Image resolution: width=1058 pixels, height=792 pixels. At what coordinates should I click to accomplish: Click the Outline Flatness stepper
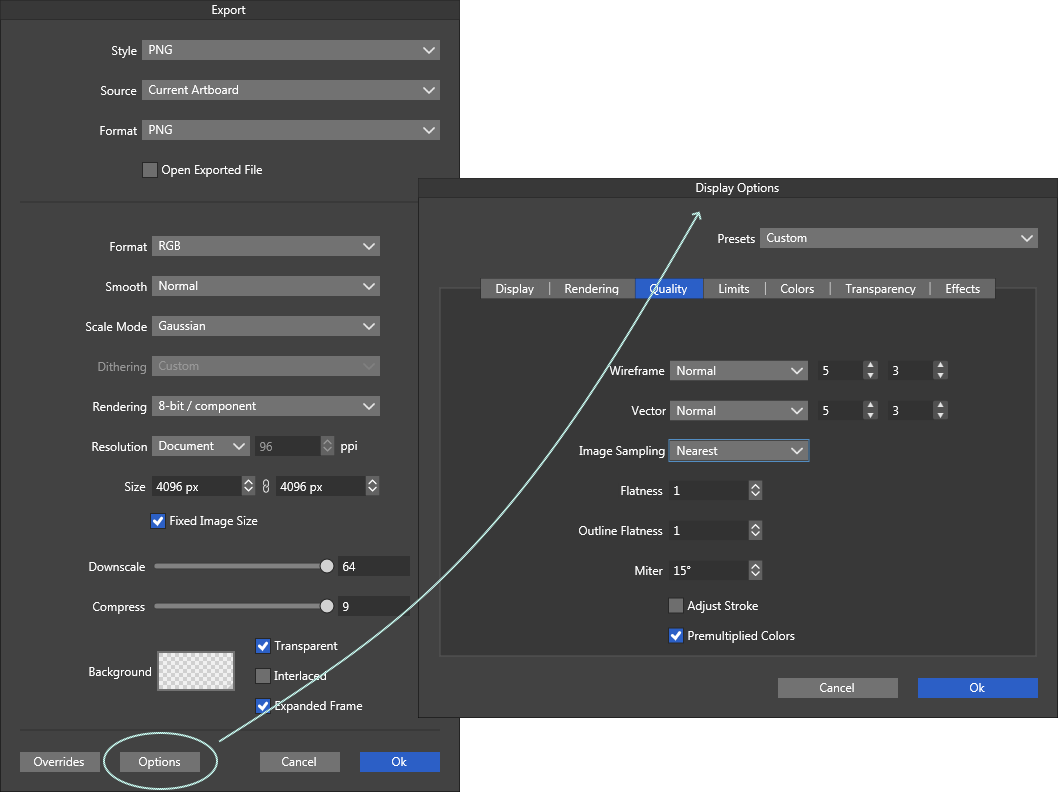(x=755, y=530)
